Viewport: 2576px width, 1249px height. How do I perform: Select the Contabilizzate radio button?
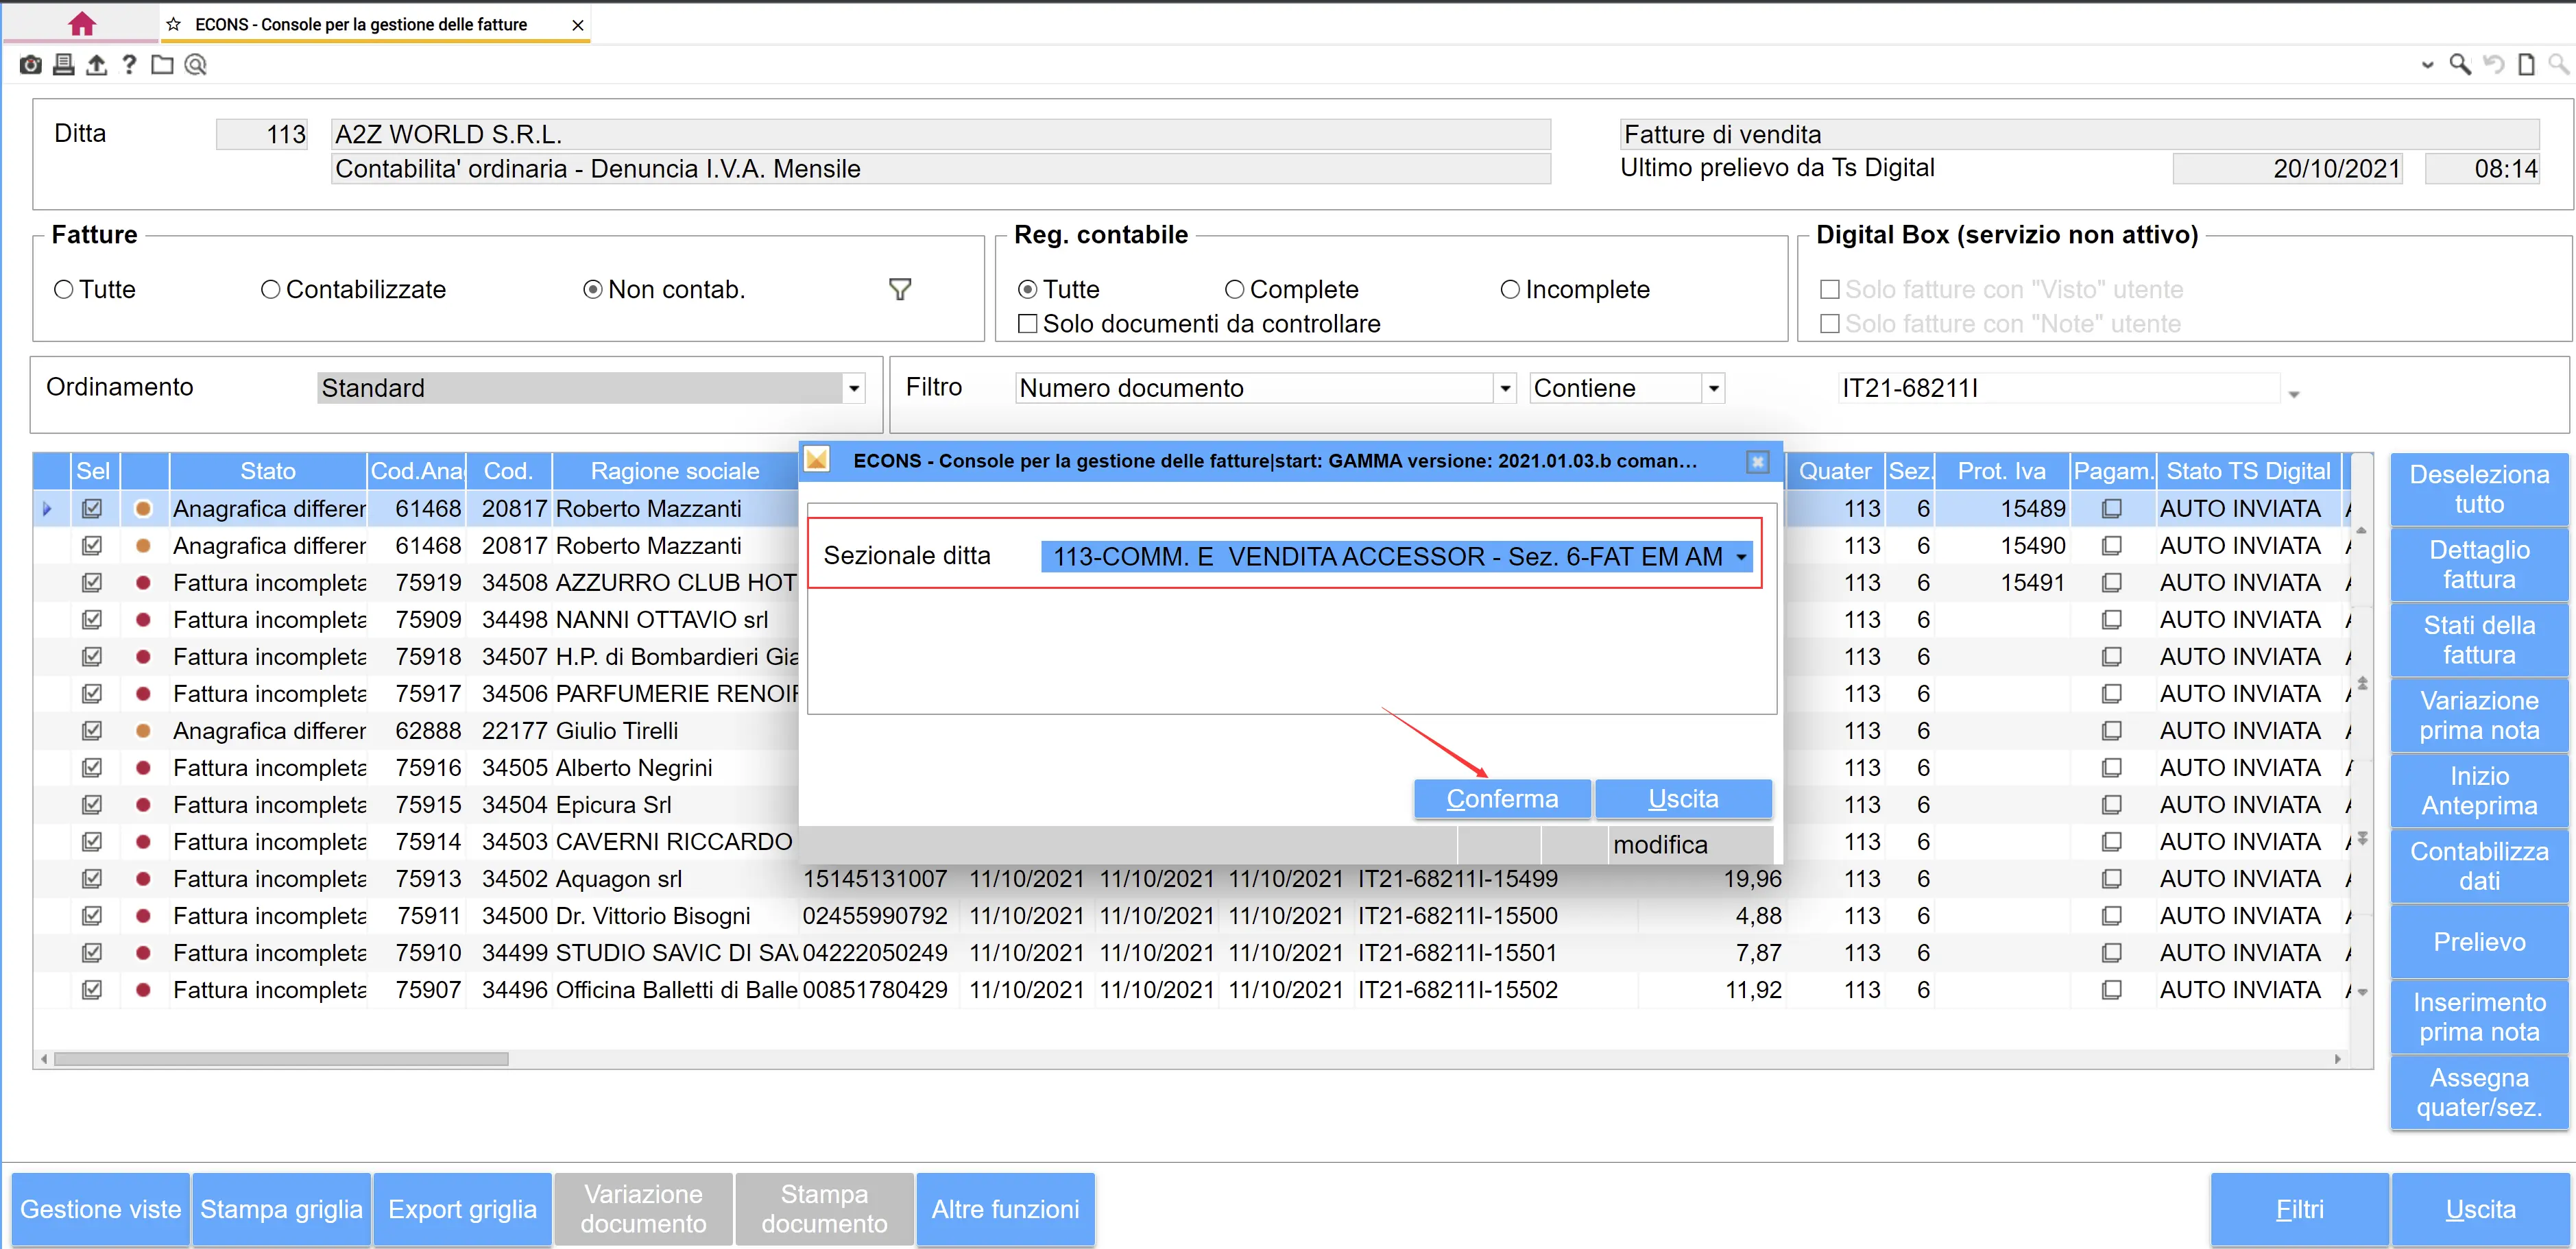270,290
